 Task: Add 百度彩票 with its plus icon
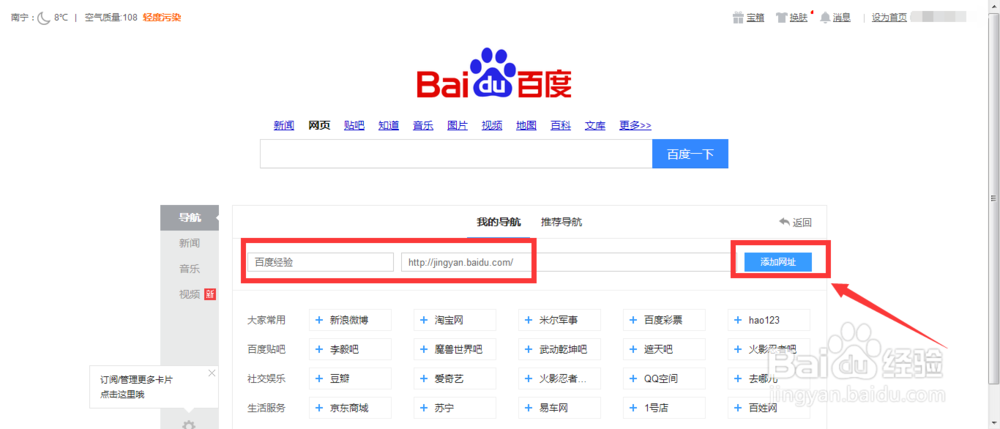pyautogui.click(x=633, y=320)
